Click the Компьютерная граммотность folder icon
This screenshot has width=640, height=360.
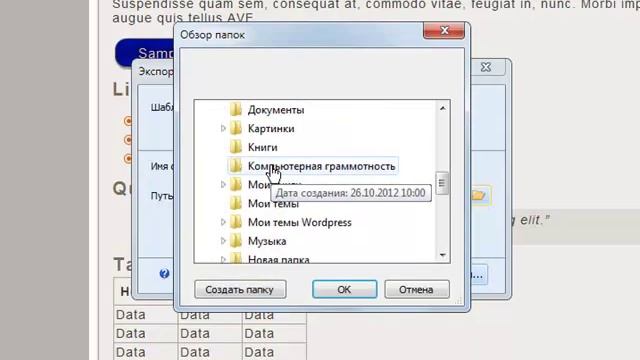[236, 166]
